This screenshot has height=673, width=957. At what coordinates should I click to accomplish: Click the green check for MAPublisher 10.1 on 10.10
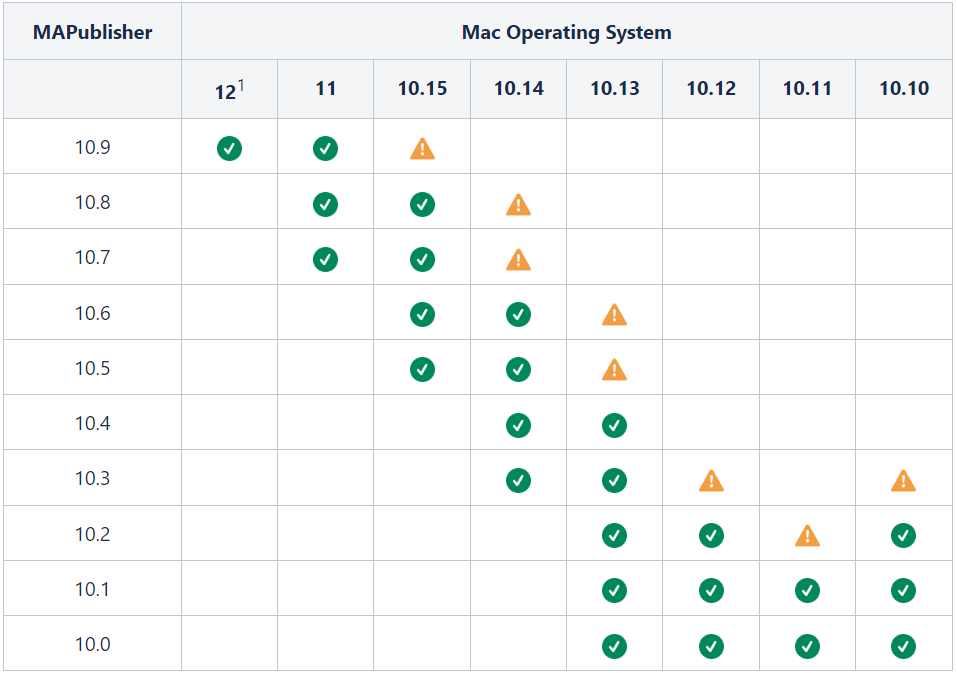tap(903, 590)
